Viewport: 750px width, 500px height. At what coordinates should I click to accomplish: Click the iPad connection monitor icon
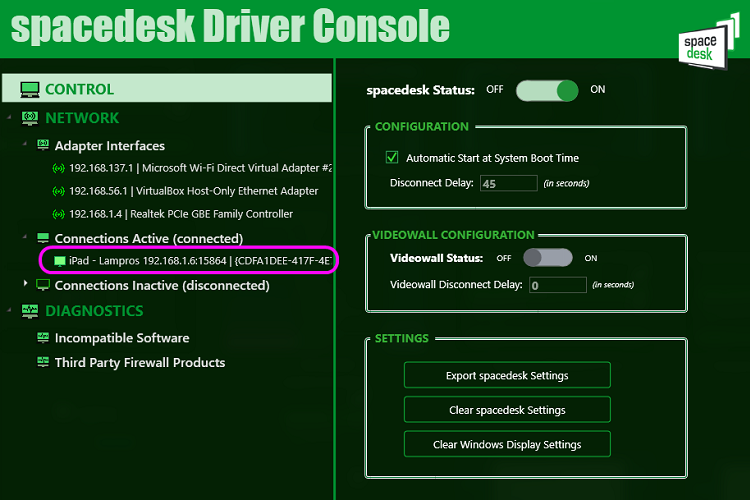(60, 261)
